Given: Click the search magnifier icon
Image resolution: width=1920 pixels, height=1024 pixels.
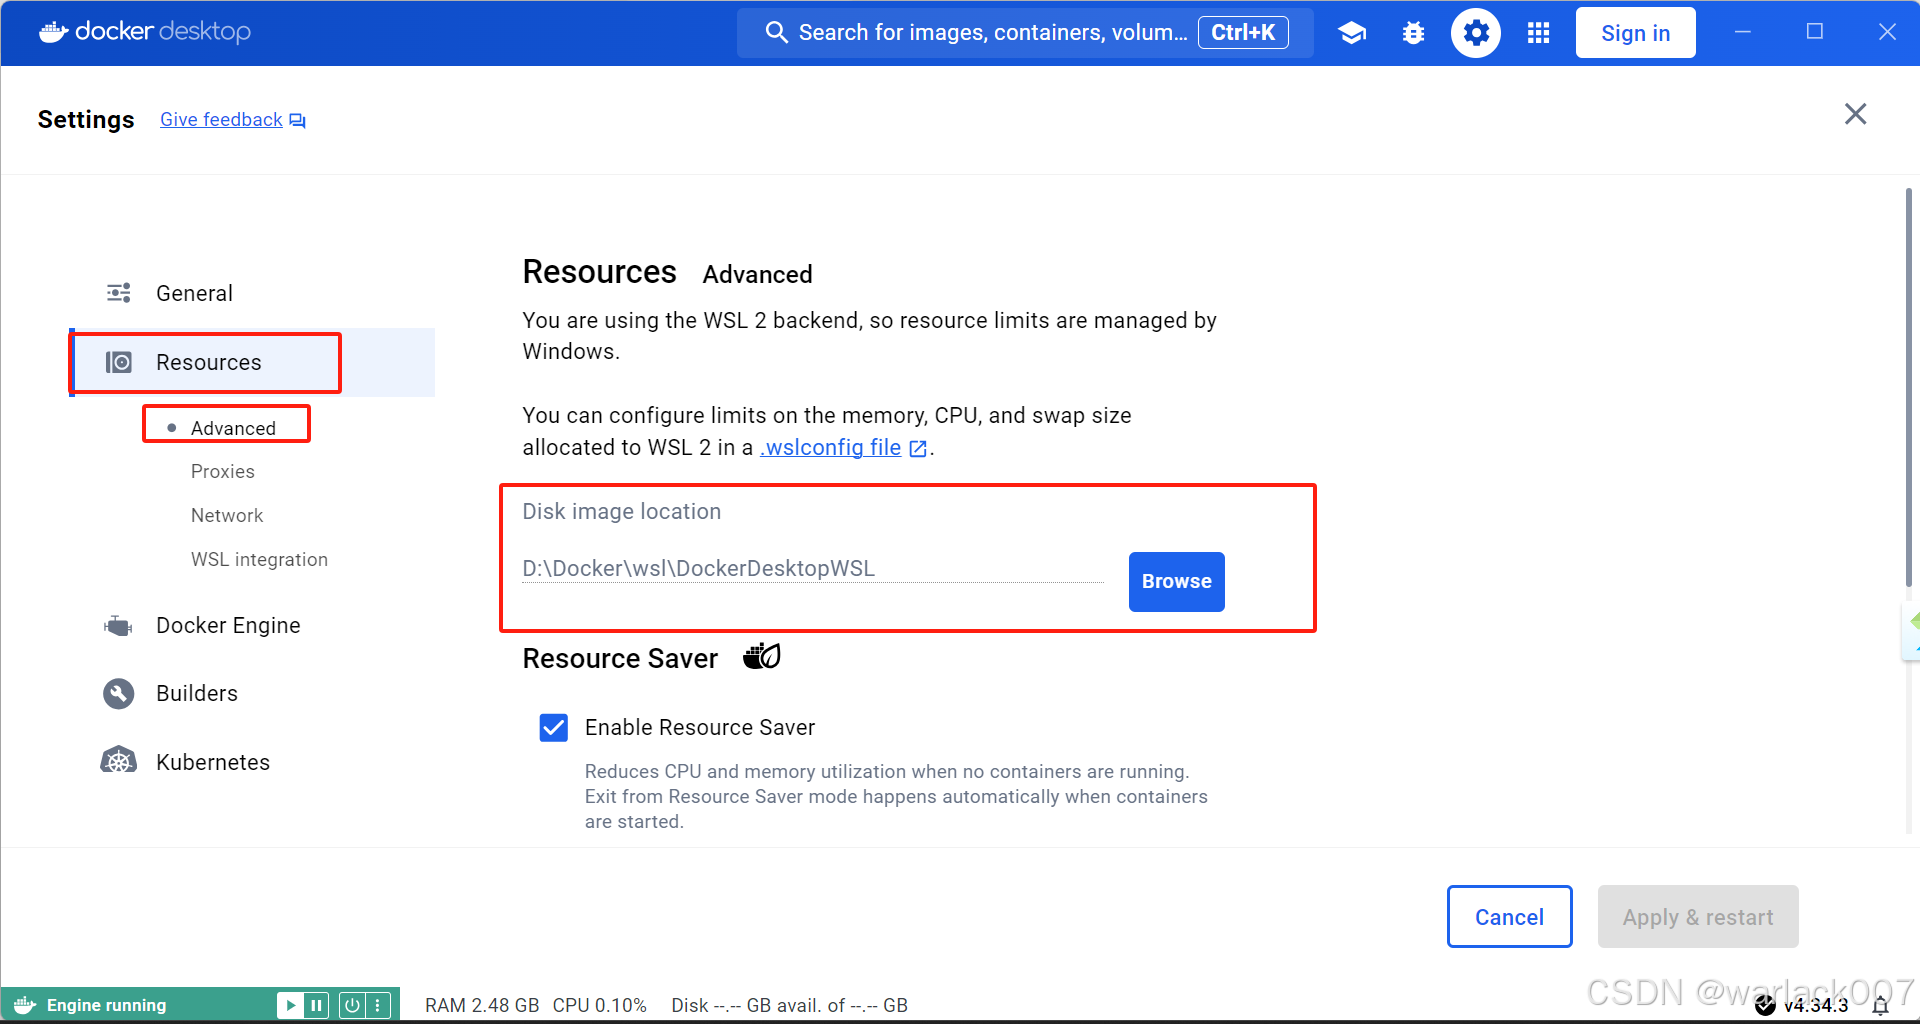Looking at the screenshot, I should tap(776, 32).
